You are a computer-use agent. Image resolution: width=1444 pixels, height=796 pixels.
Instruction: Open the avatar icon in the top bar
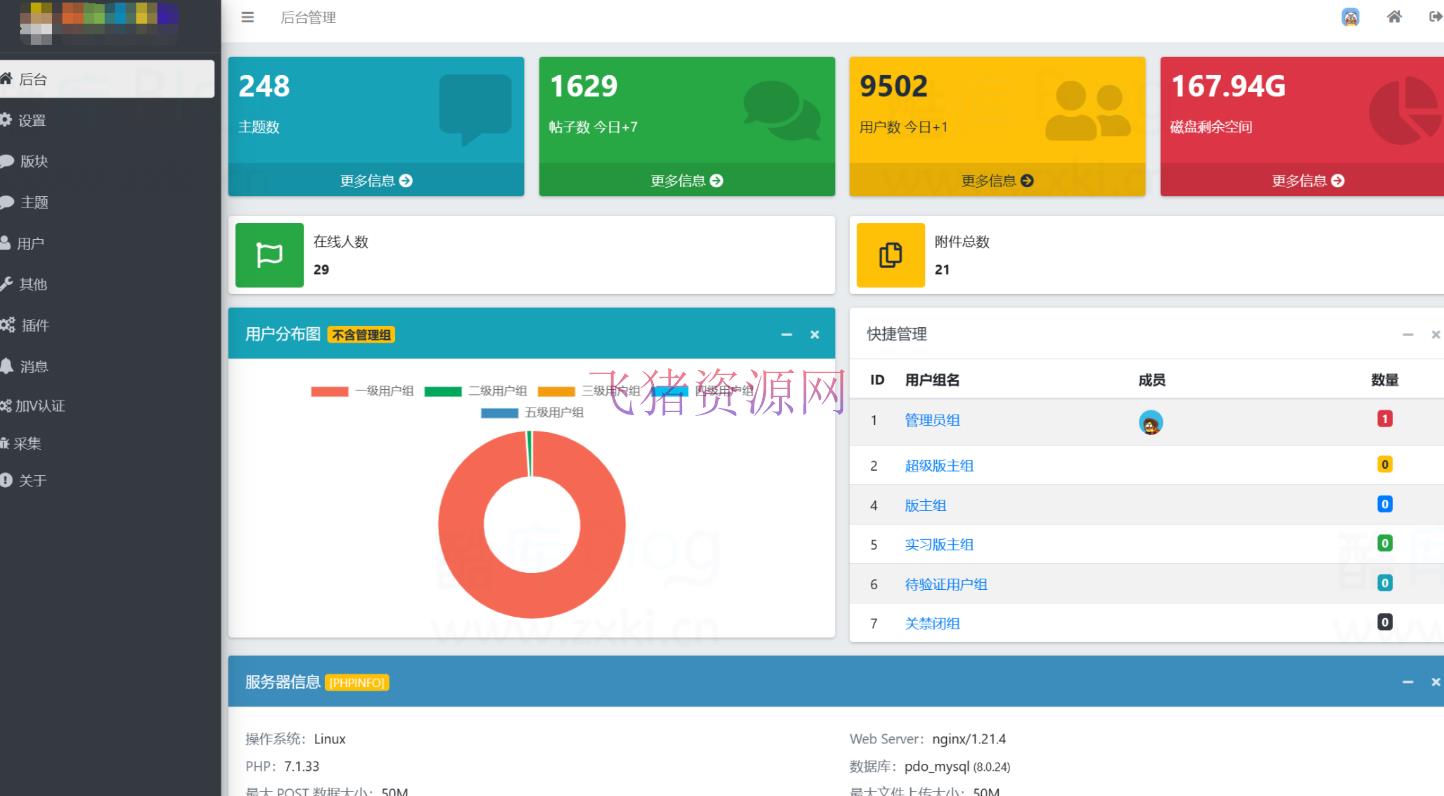pos(1350,17)
